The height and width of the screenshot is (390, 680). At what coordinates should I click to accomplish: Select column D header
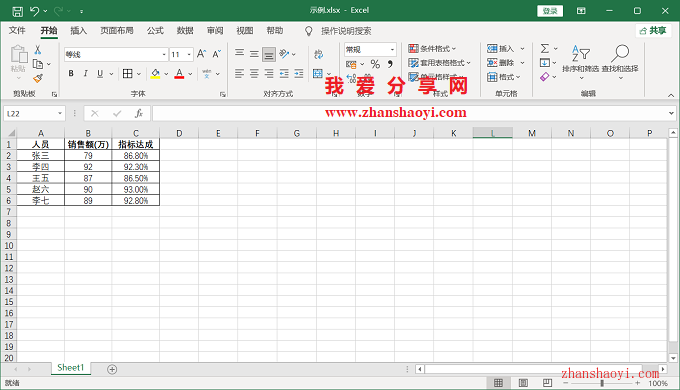[179, 133]
